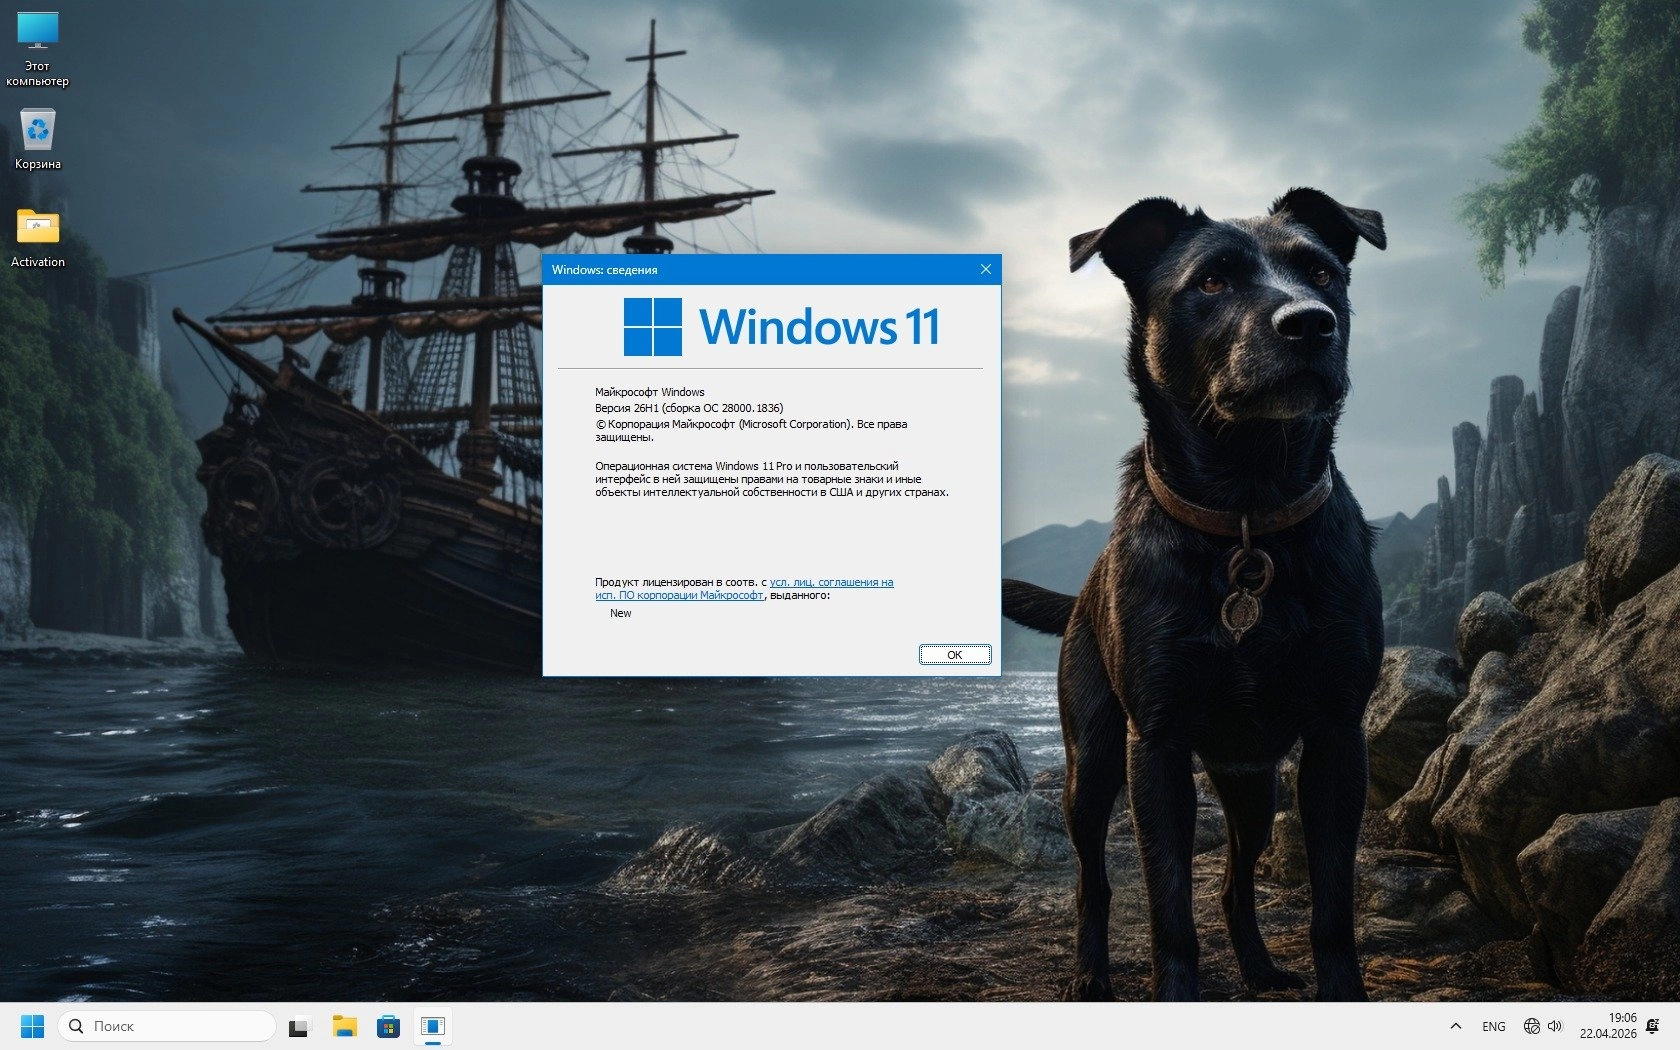Expand the hidden tray icons chevron
1680x1050 pixels.
tap(1456, 1026)
